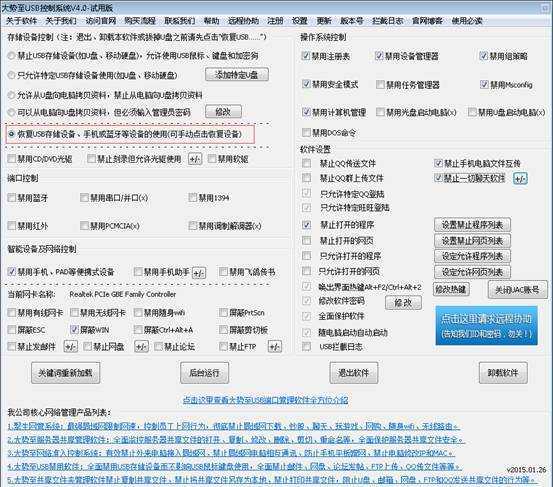This screenshot has height=487, width=553.
Task: Click blue 点击这里请求远程协助 banner
Action: tap(486, 325)
